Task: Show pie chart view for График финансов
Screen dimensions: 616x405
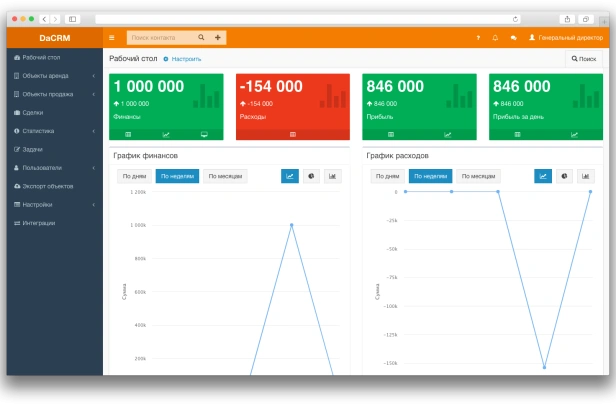Action: pos(311,176)
